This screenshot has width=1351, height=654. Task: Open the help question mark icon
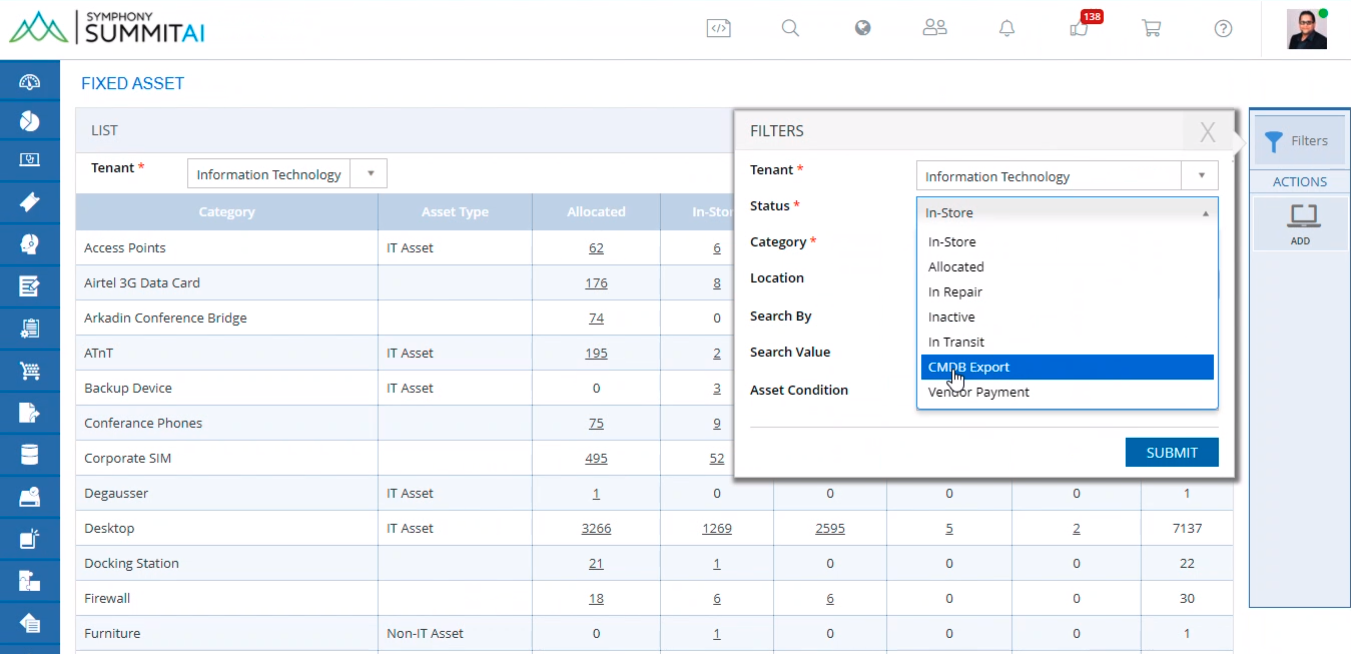[1223, 28]
